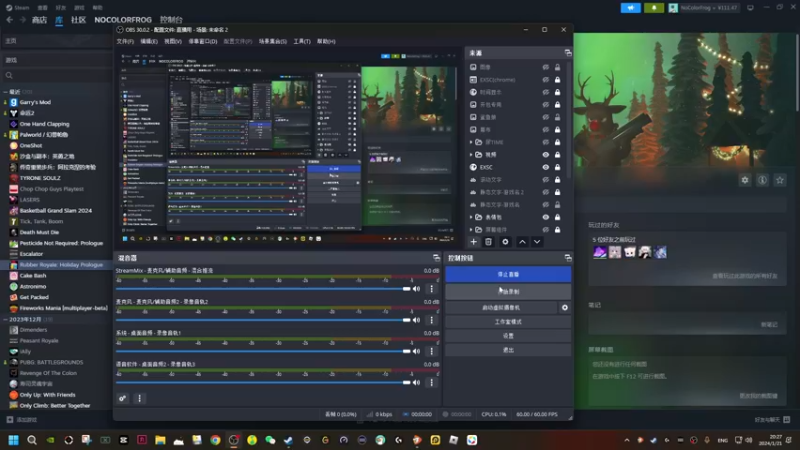Collapse the 2023年12月 section in the Steam library
The width and height of the screenshot is (800, 450).
coord(6,319)
